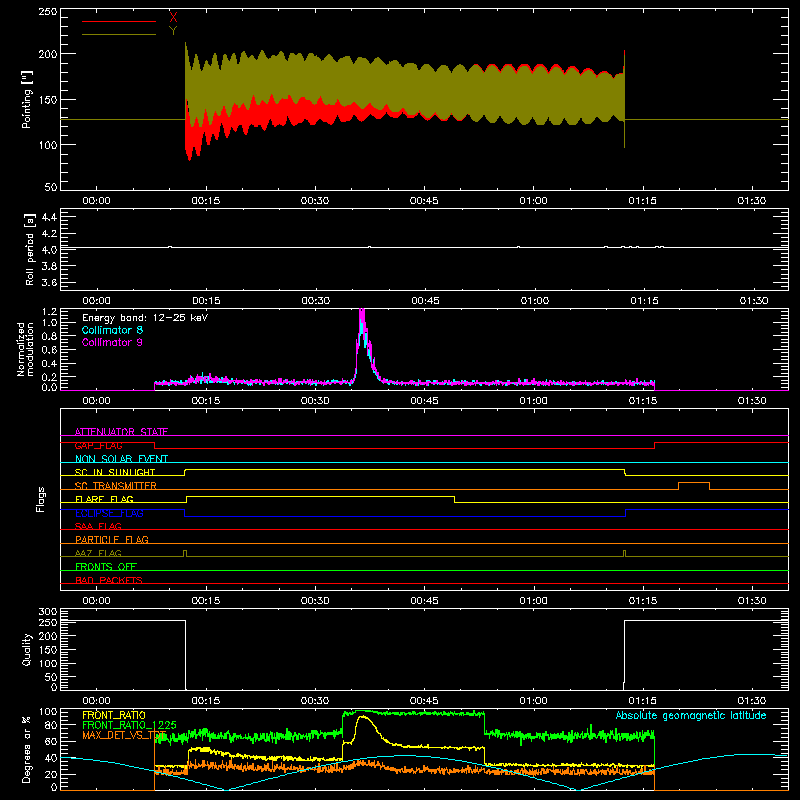
Task: Click the first AAZ_FLAG spike near 00:12
Action: (x=185, y=553)
